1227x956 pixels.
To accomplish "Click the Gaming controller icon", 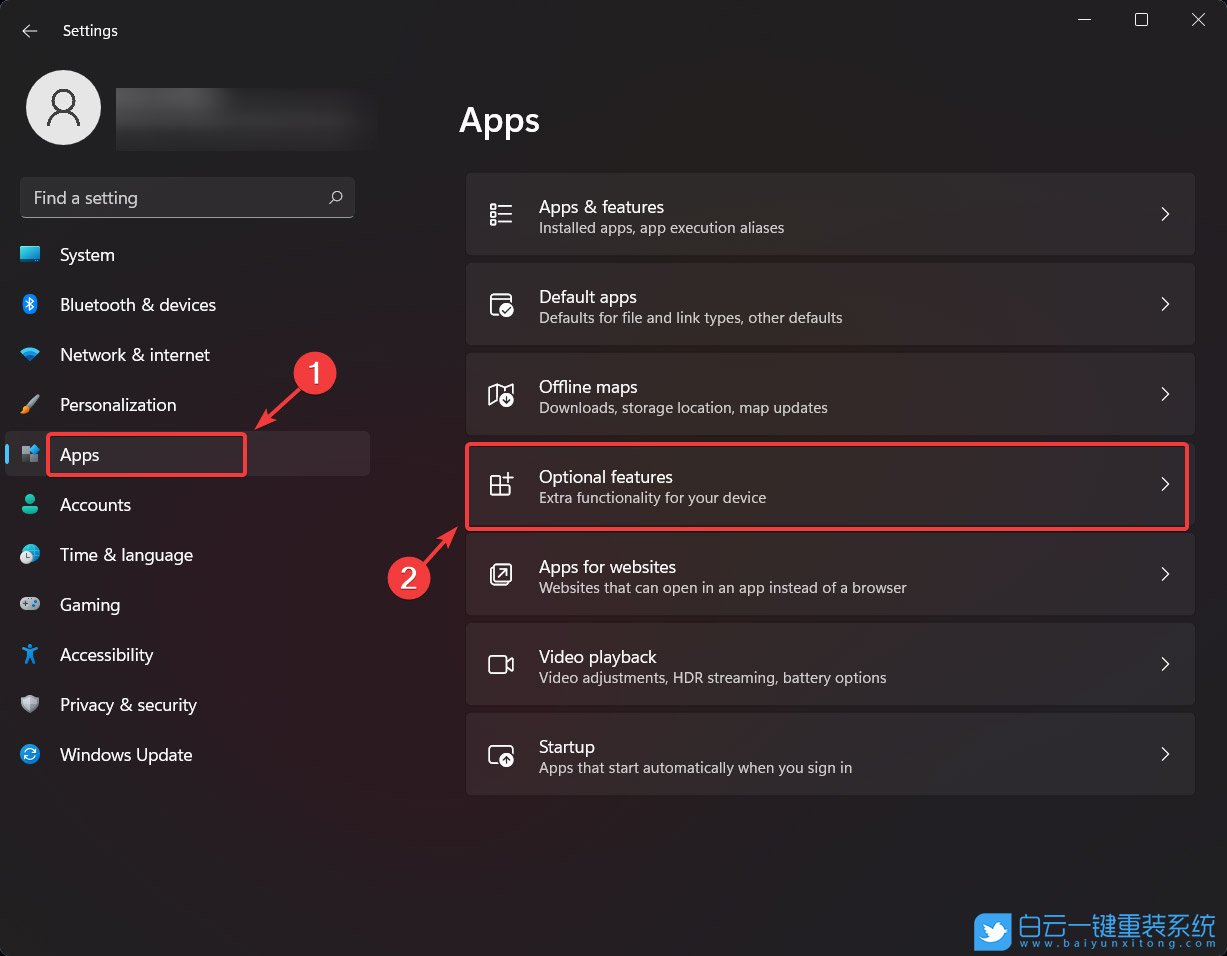I will coord(30,605).
